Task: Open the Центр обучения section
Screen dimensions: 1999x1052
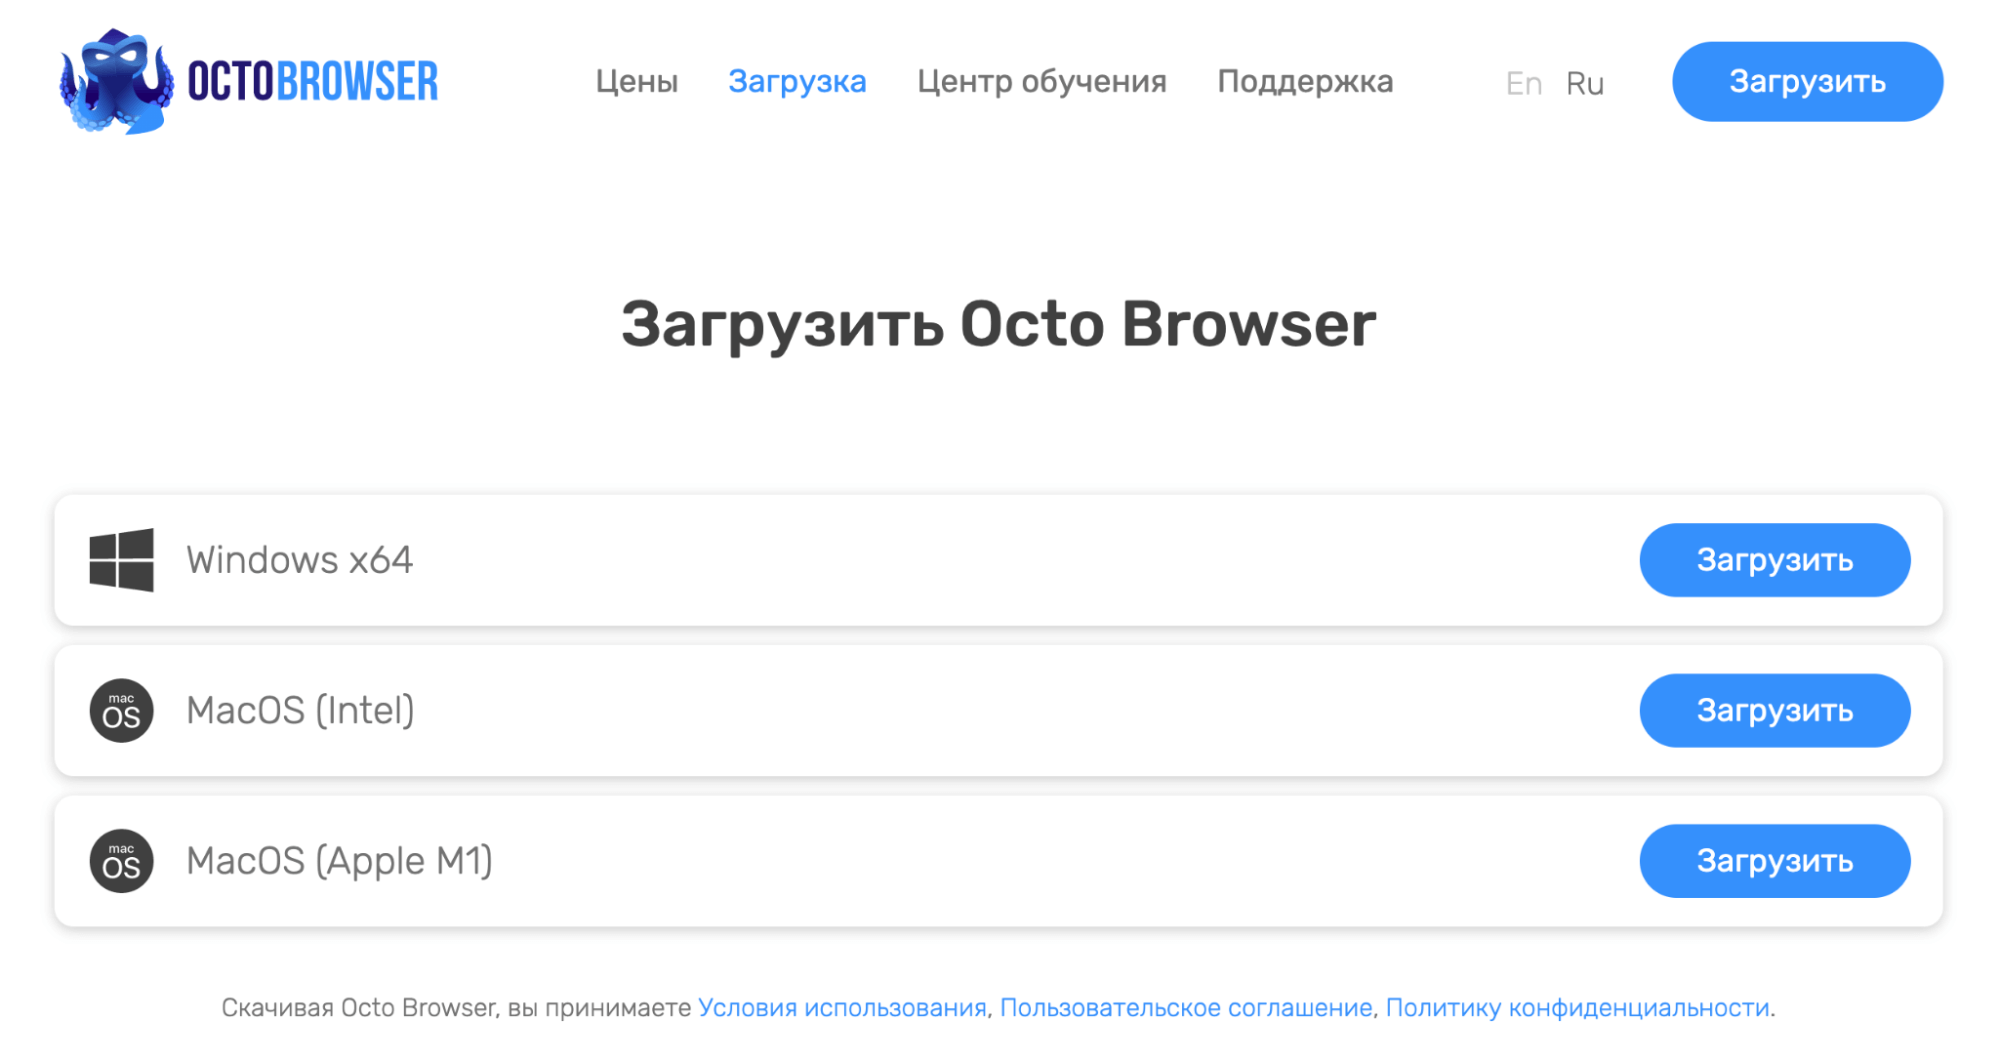Action: click(1041, 82)
